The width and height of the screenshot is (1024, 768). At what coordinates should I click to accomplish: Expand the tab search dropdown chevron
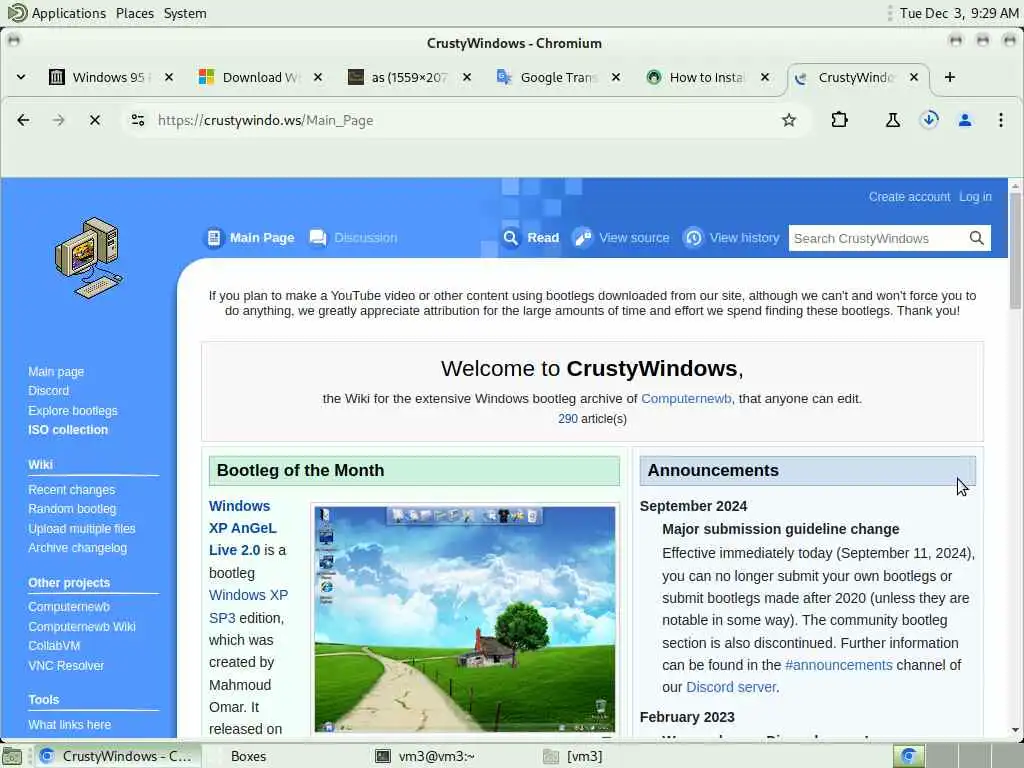(21, 77)
